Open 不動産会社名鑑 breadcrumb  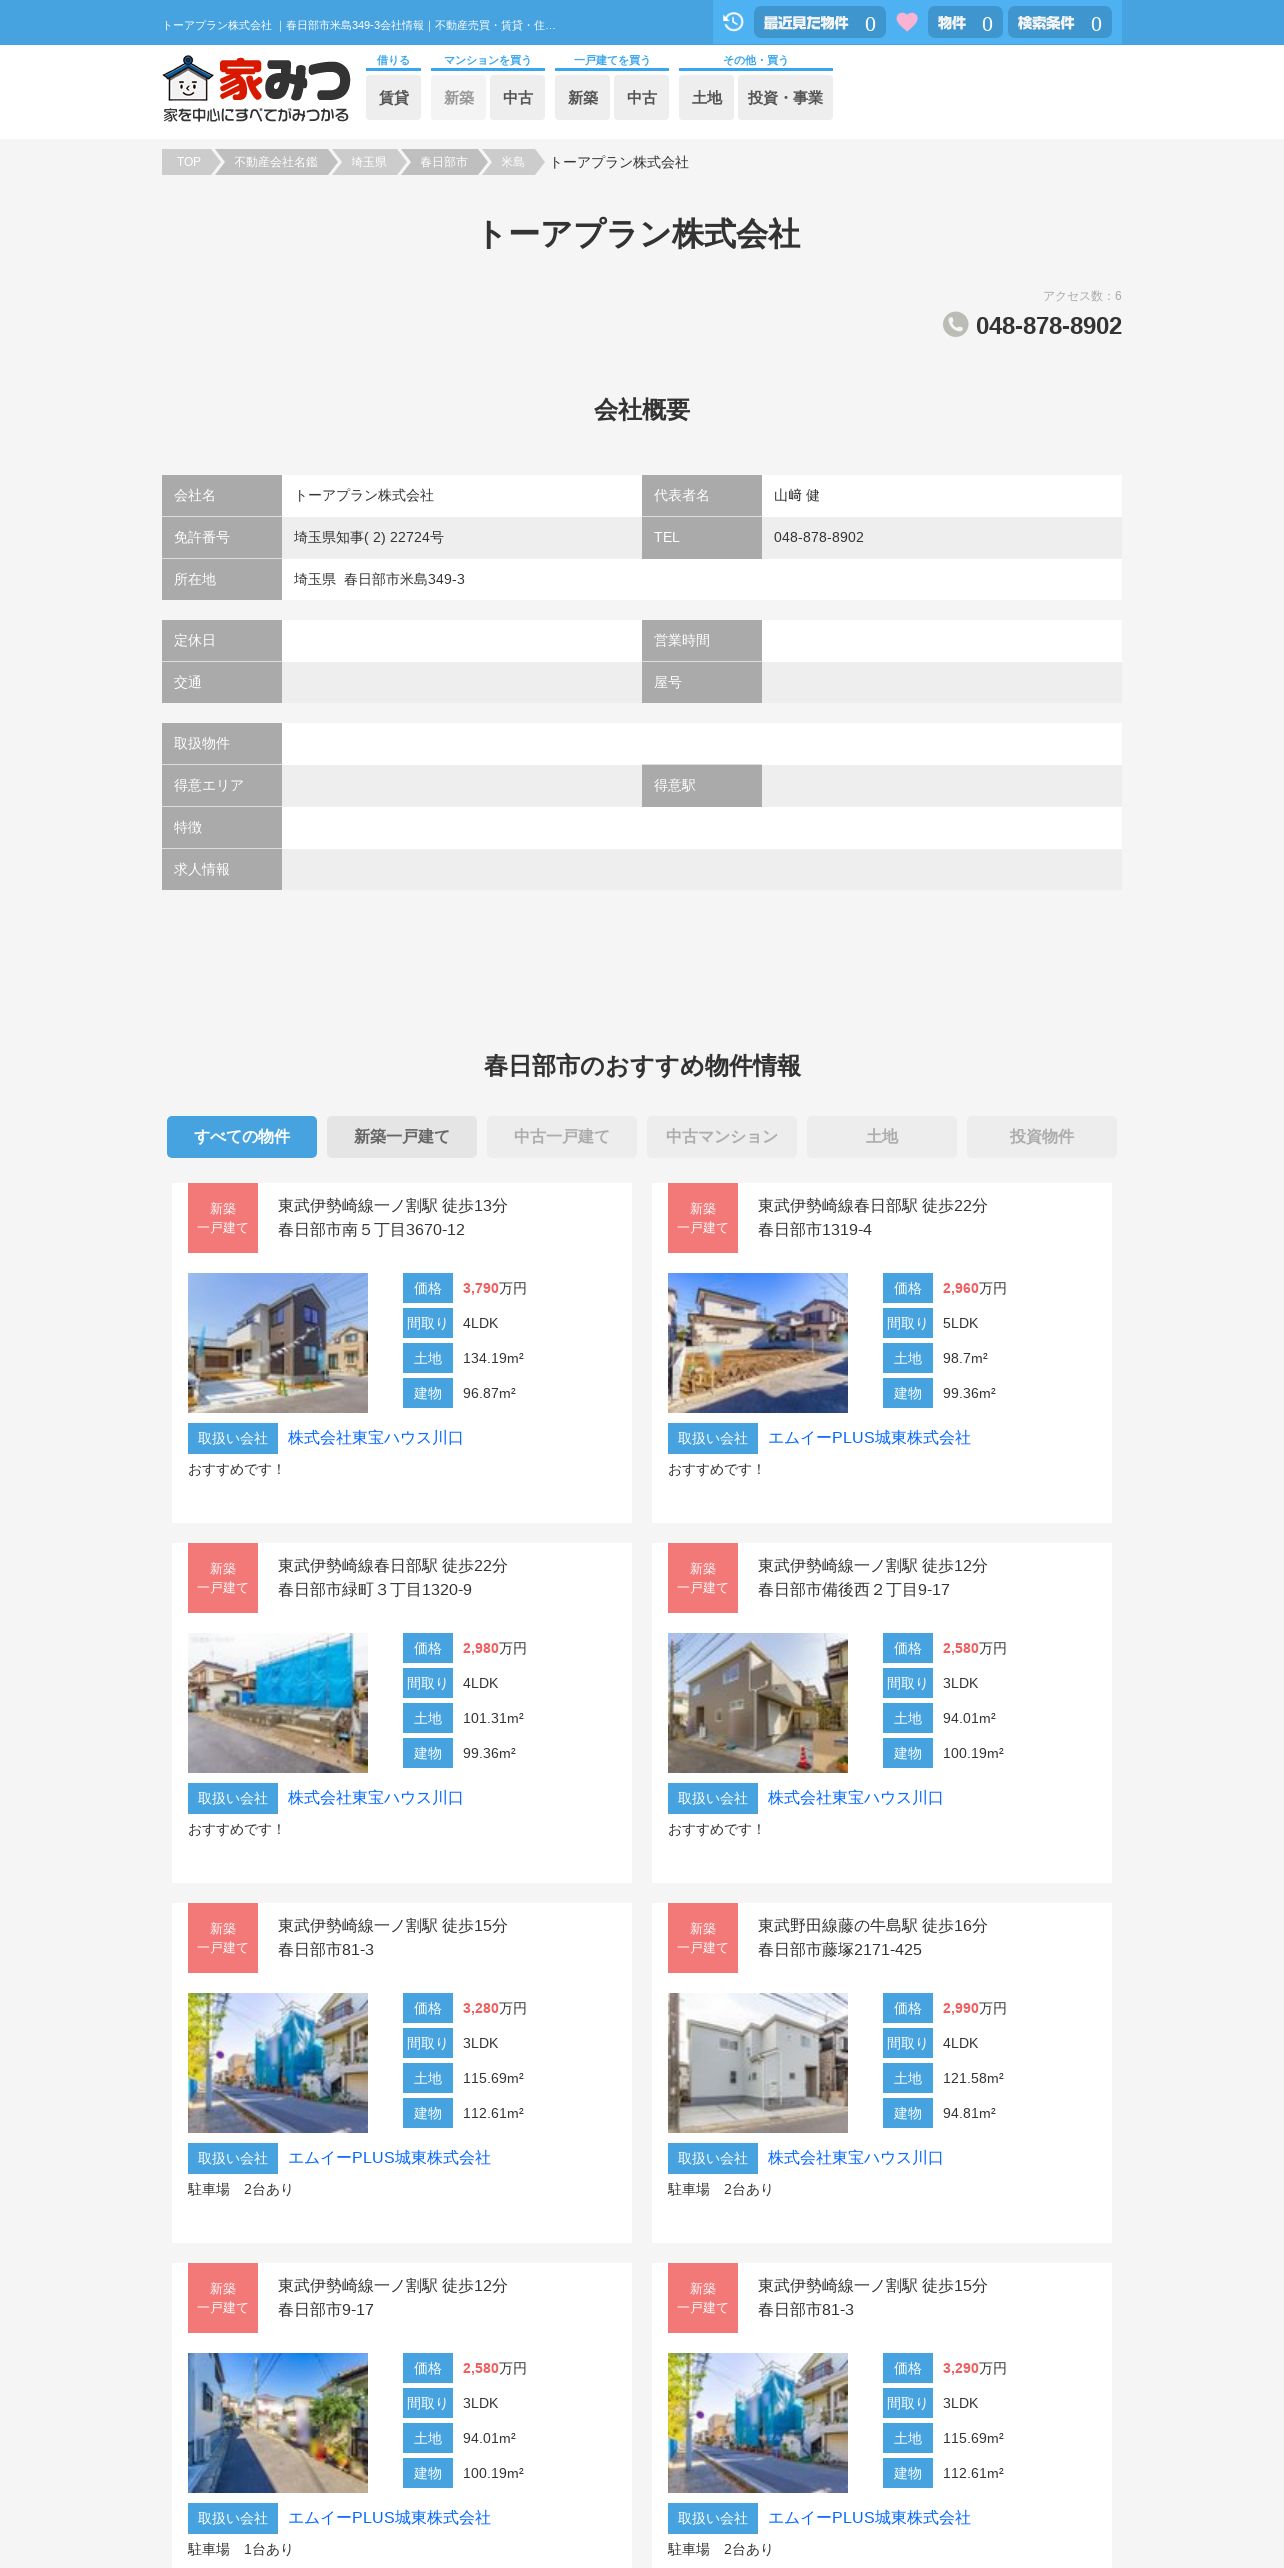[x=275, y=162]
